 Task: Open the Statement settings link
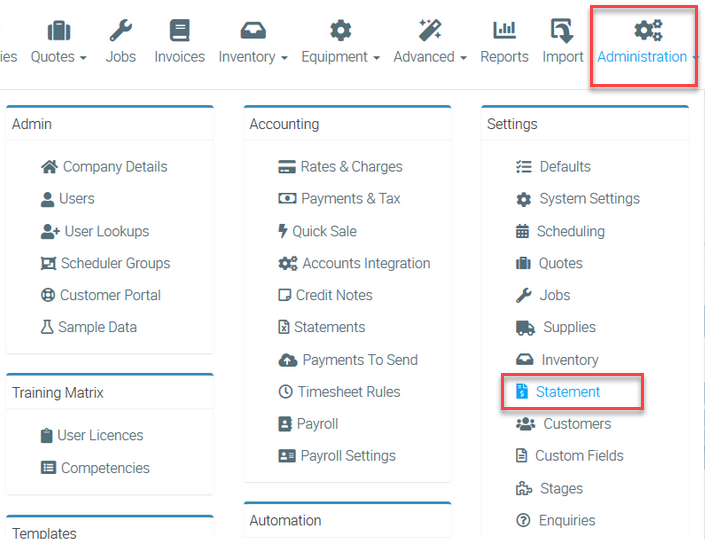click(567, 392)
